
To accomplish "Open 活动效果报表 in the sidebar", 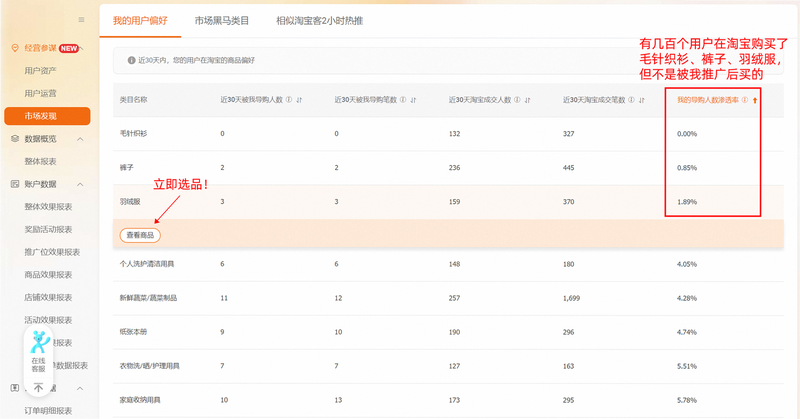I will click(48, 320).
